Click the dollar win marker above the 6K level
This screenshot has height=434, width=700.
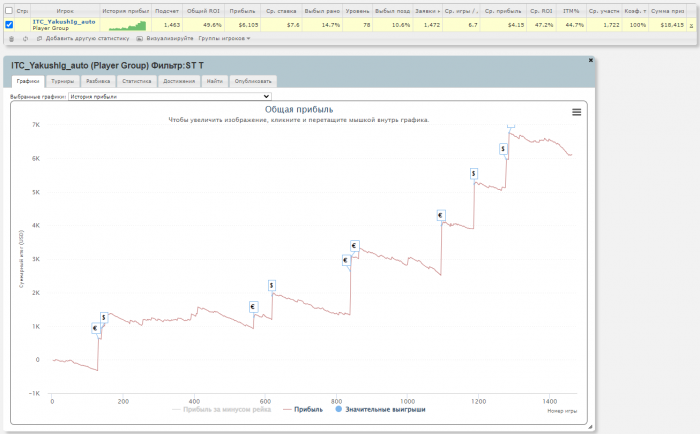coord(503,149)
